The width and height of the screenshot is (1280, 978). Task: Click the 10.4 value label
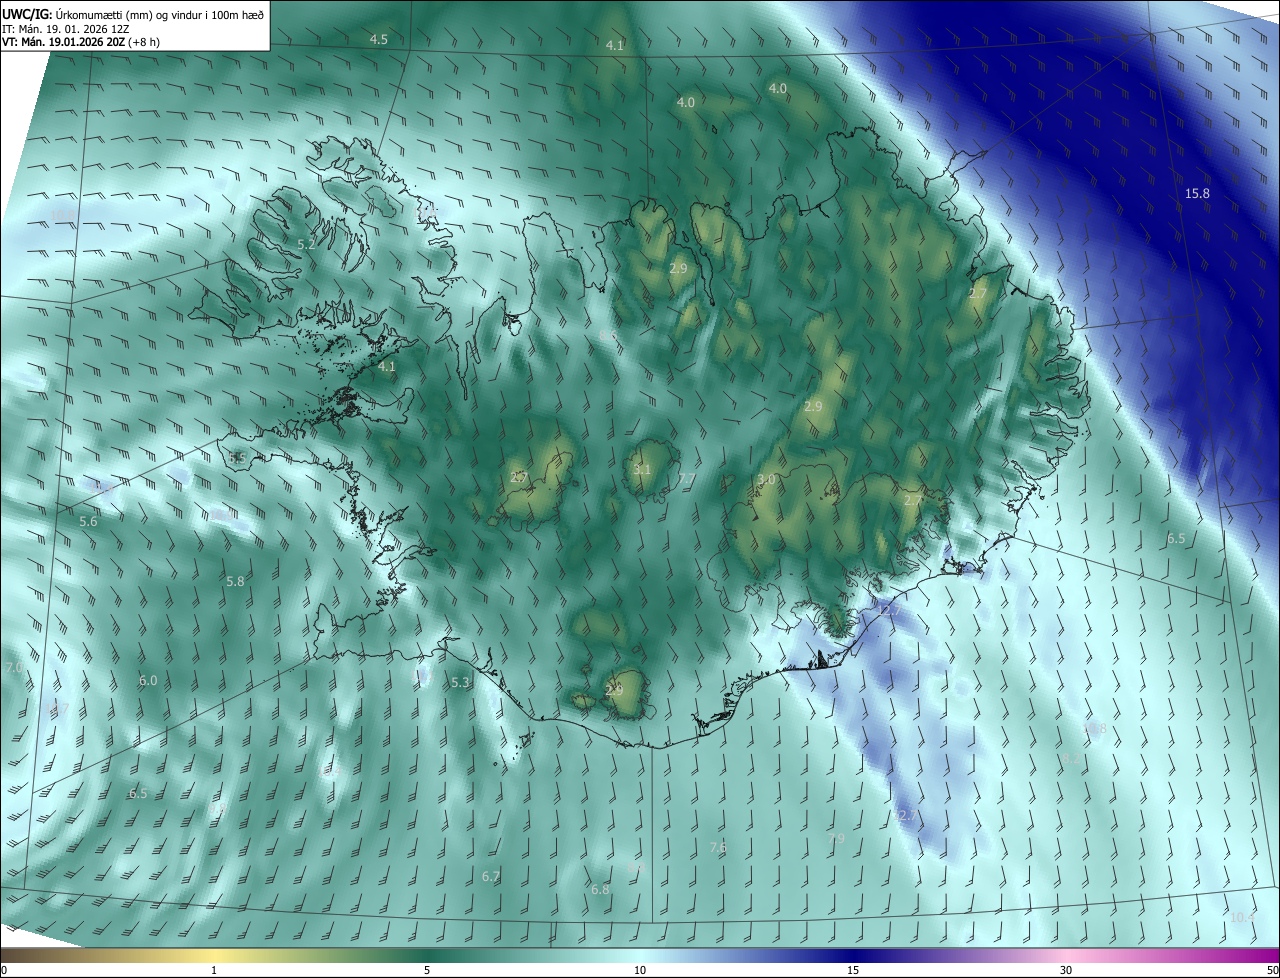click(x=1242, y=917)
